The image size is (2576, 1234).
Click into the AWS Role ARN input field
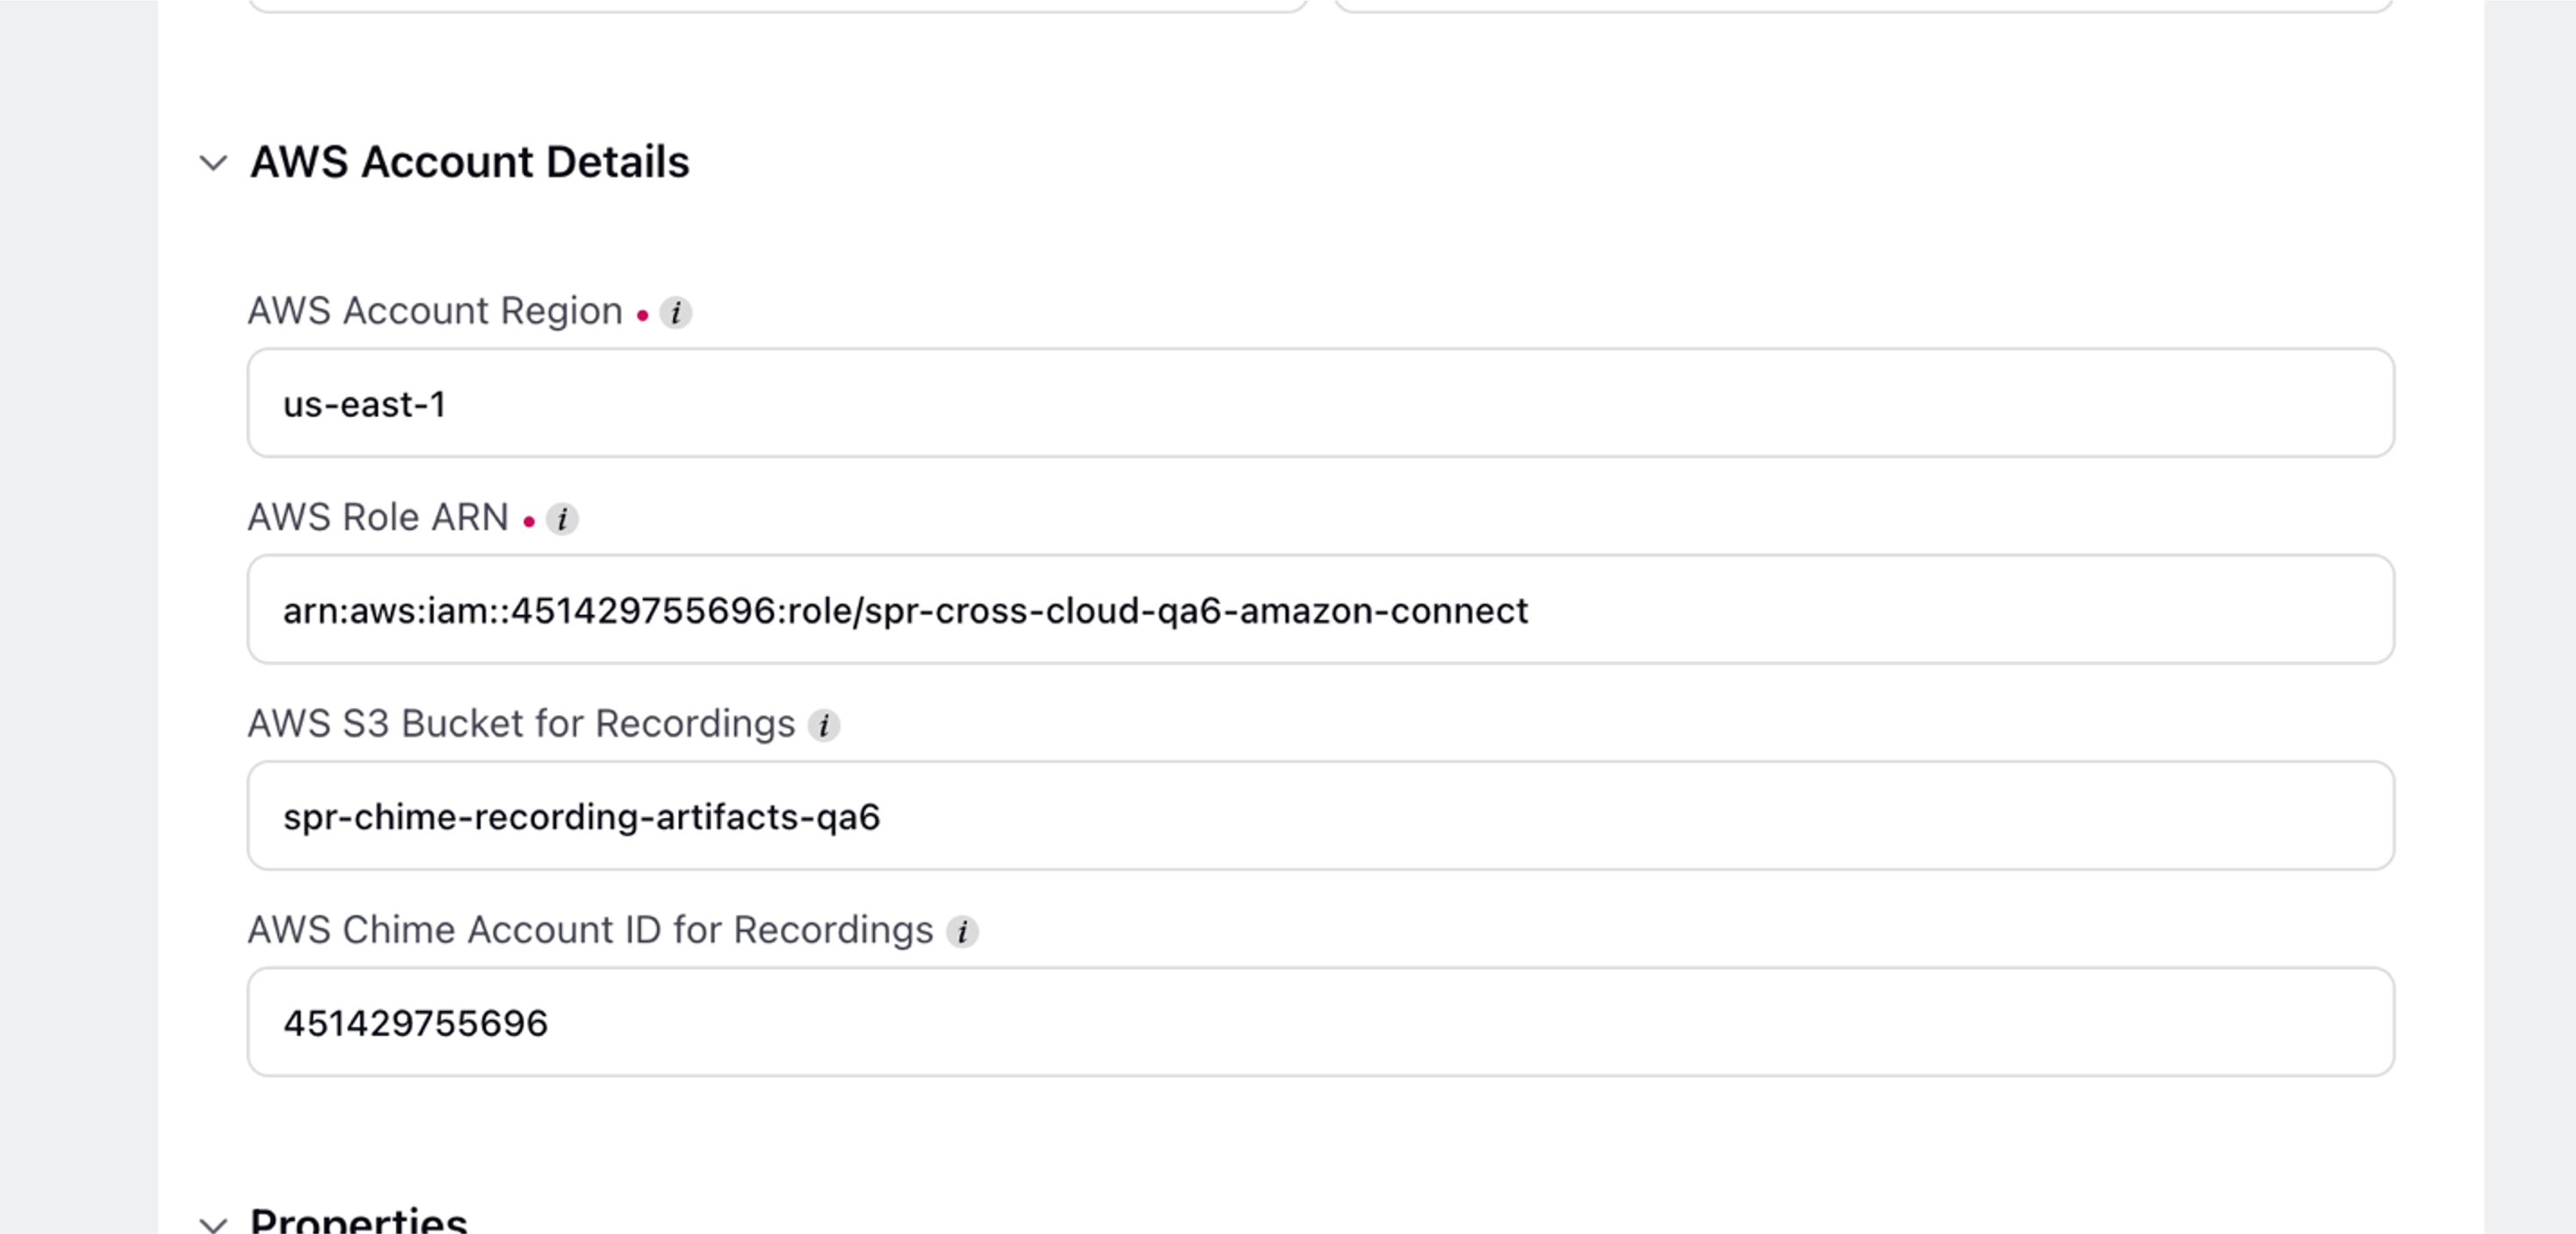[1320, 609]
